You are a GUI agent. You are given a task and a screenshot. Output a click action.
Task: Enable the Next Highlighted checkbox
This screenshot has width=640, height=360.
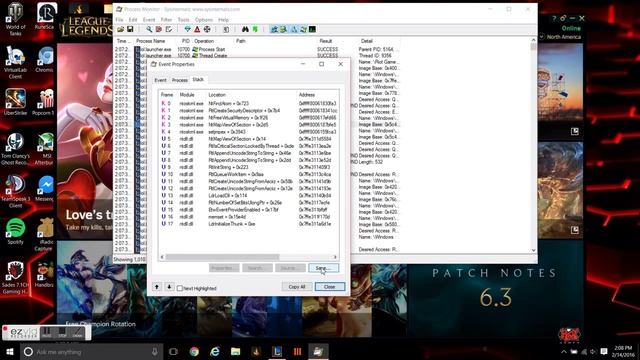click(x=180, y=288)
